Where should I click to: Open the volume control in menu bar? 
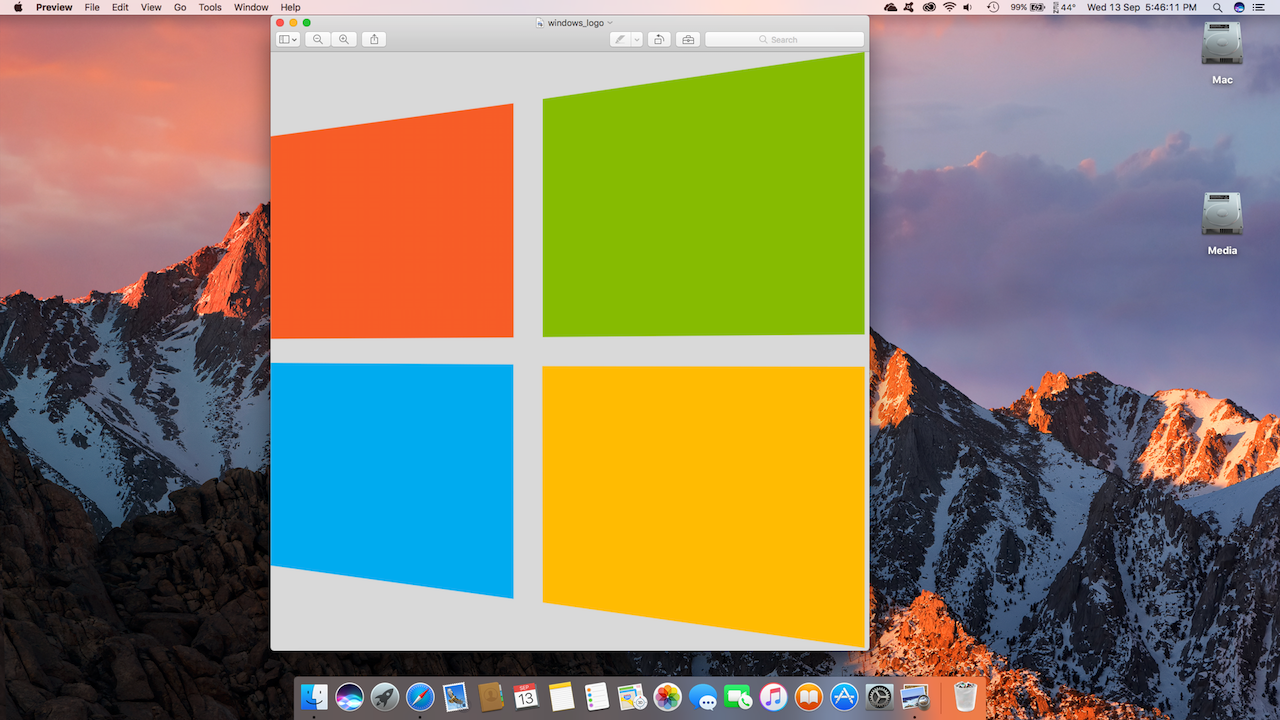[x=968, y=7]
